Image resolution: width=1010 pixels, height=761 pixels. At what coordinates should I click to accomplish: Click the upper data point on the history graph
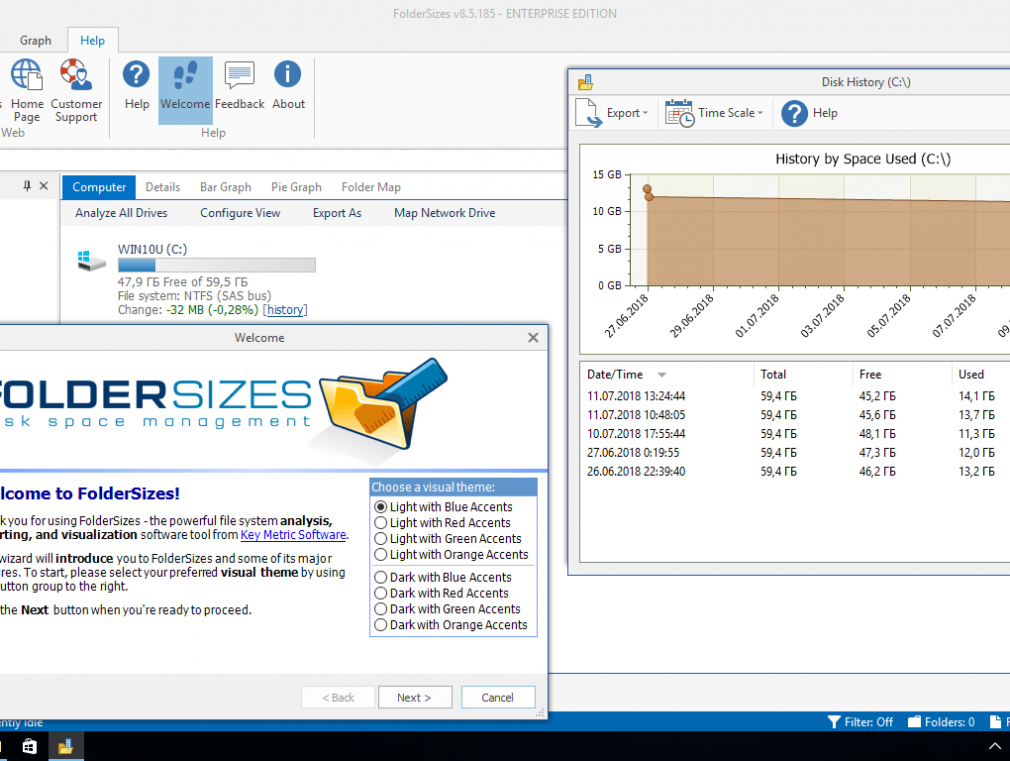click(x=647, y=189)
